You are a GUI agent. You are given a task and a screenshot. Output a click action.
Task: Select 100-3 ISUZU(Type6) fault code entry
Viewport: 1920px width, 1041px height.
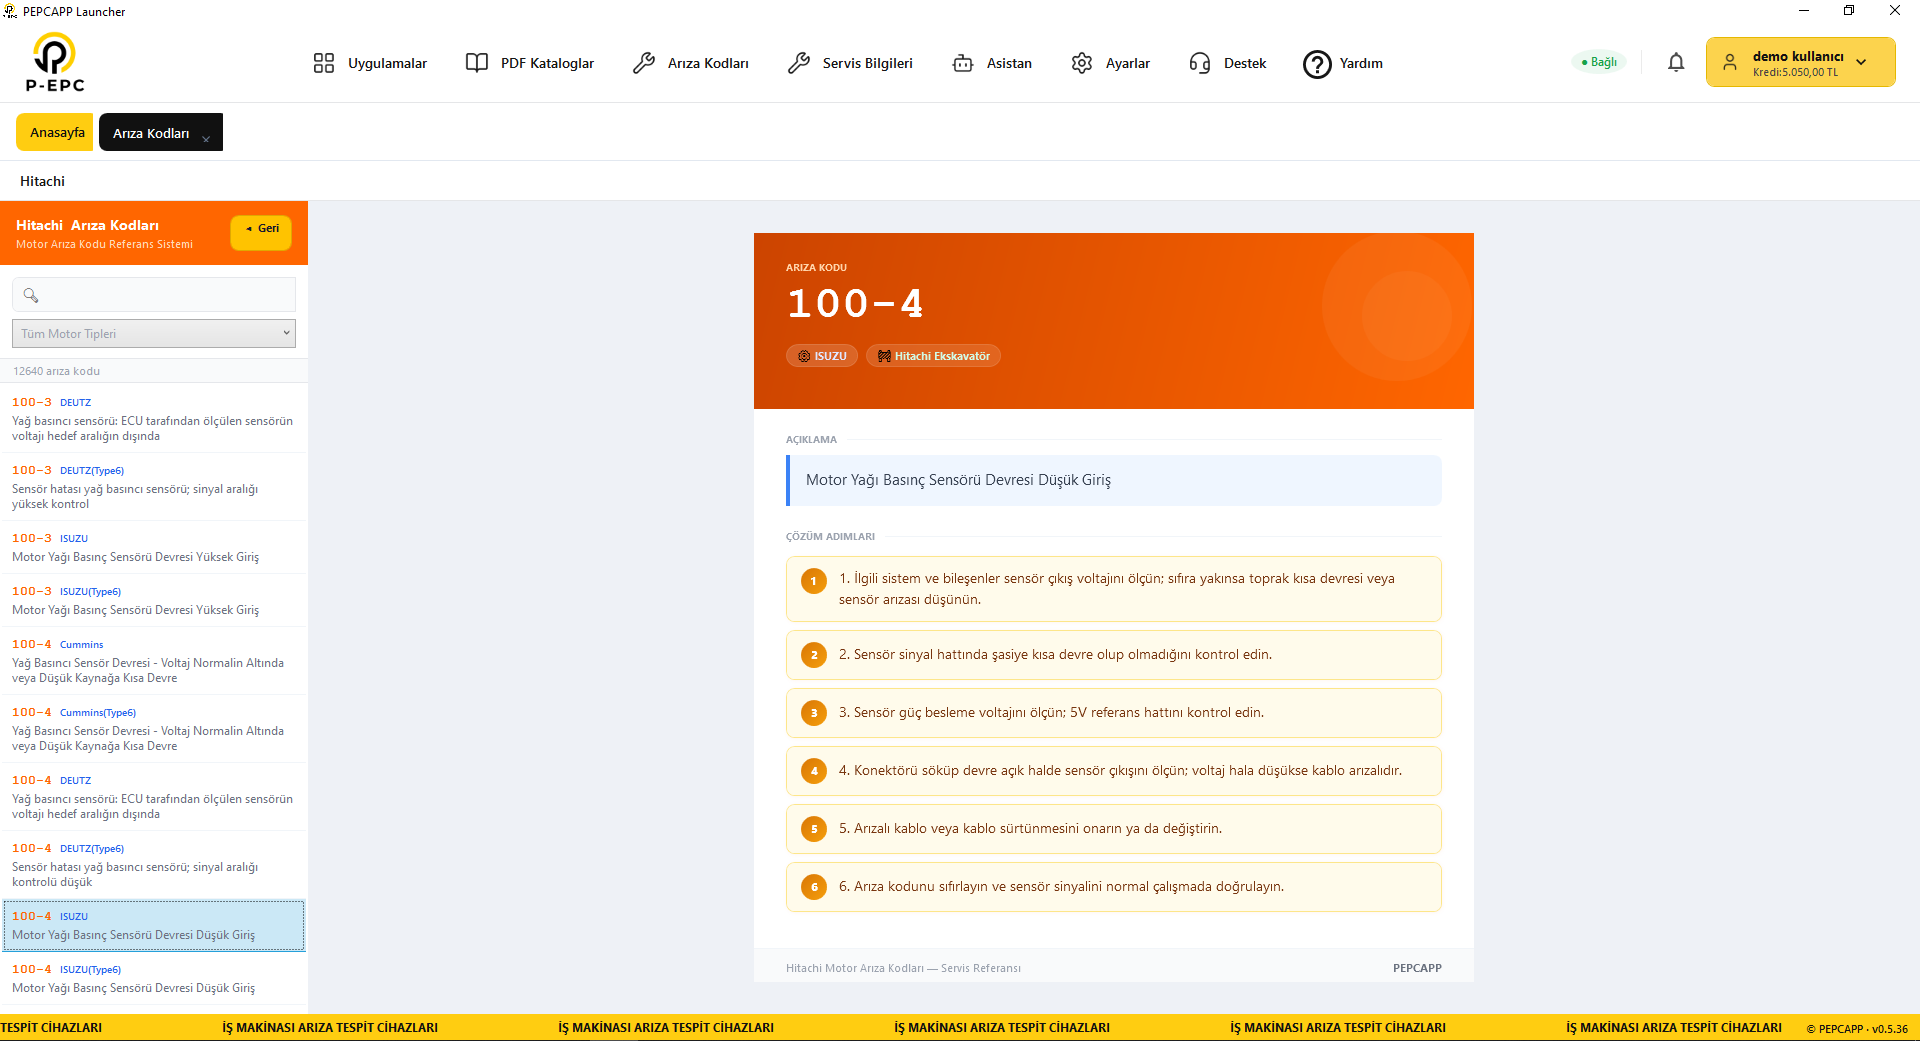pyautogui.click(x=154, y=600)
